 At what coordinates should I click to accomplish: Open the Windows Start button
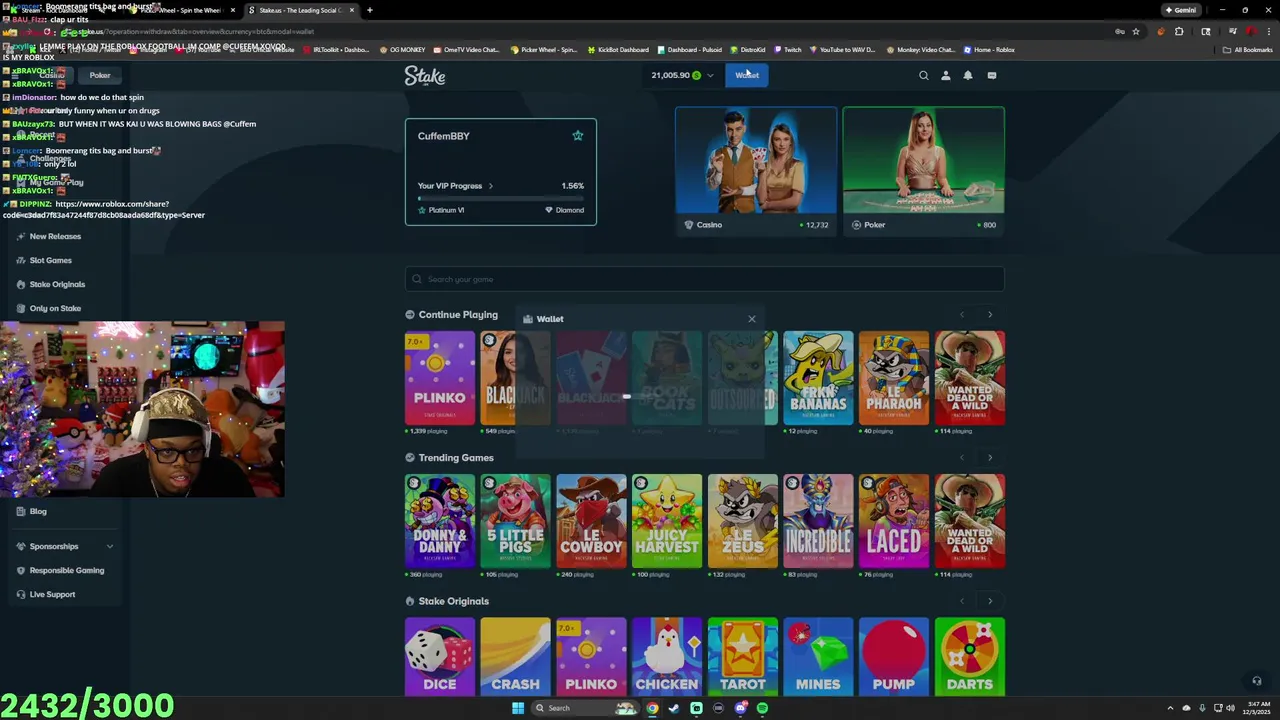[x=518, y=708]
